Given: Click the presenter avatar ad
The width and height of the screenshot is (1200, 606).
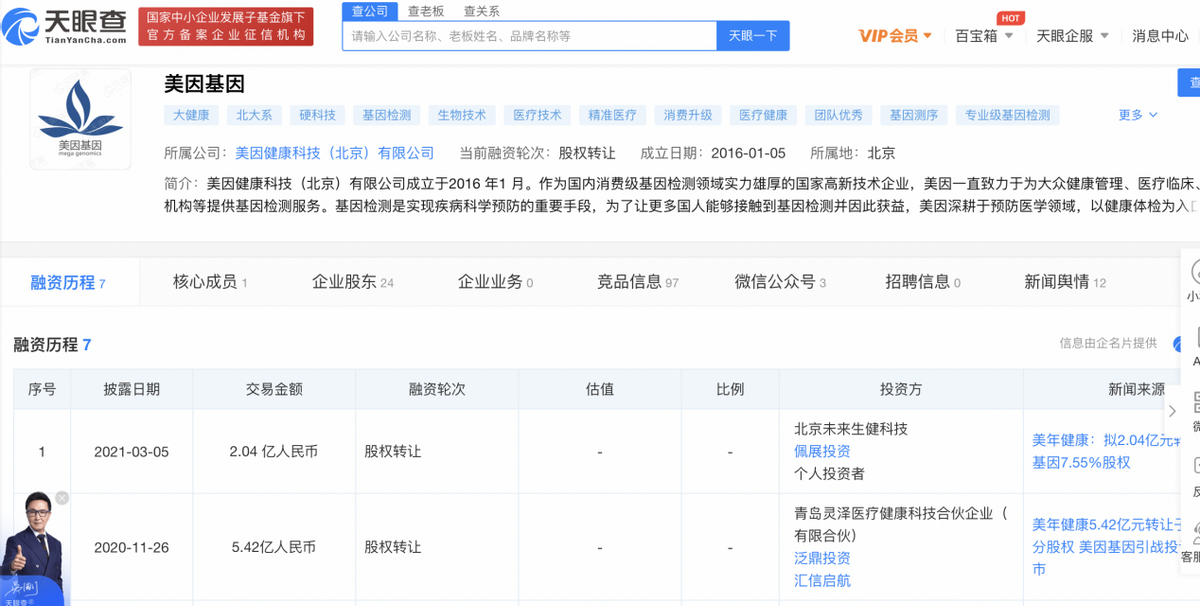Looking at the screenshot, I should point(32,550).
